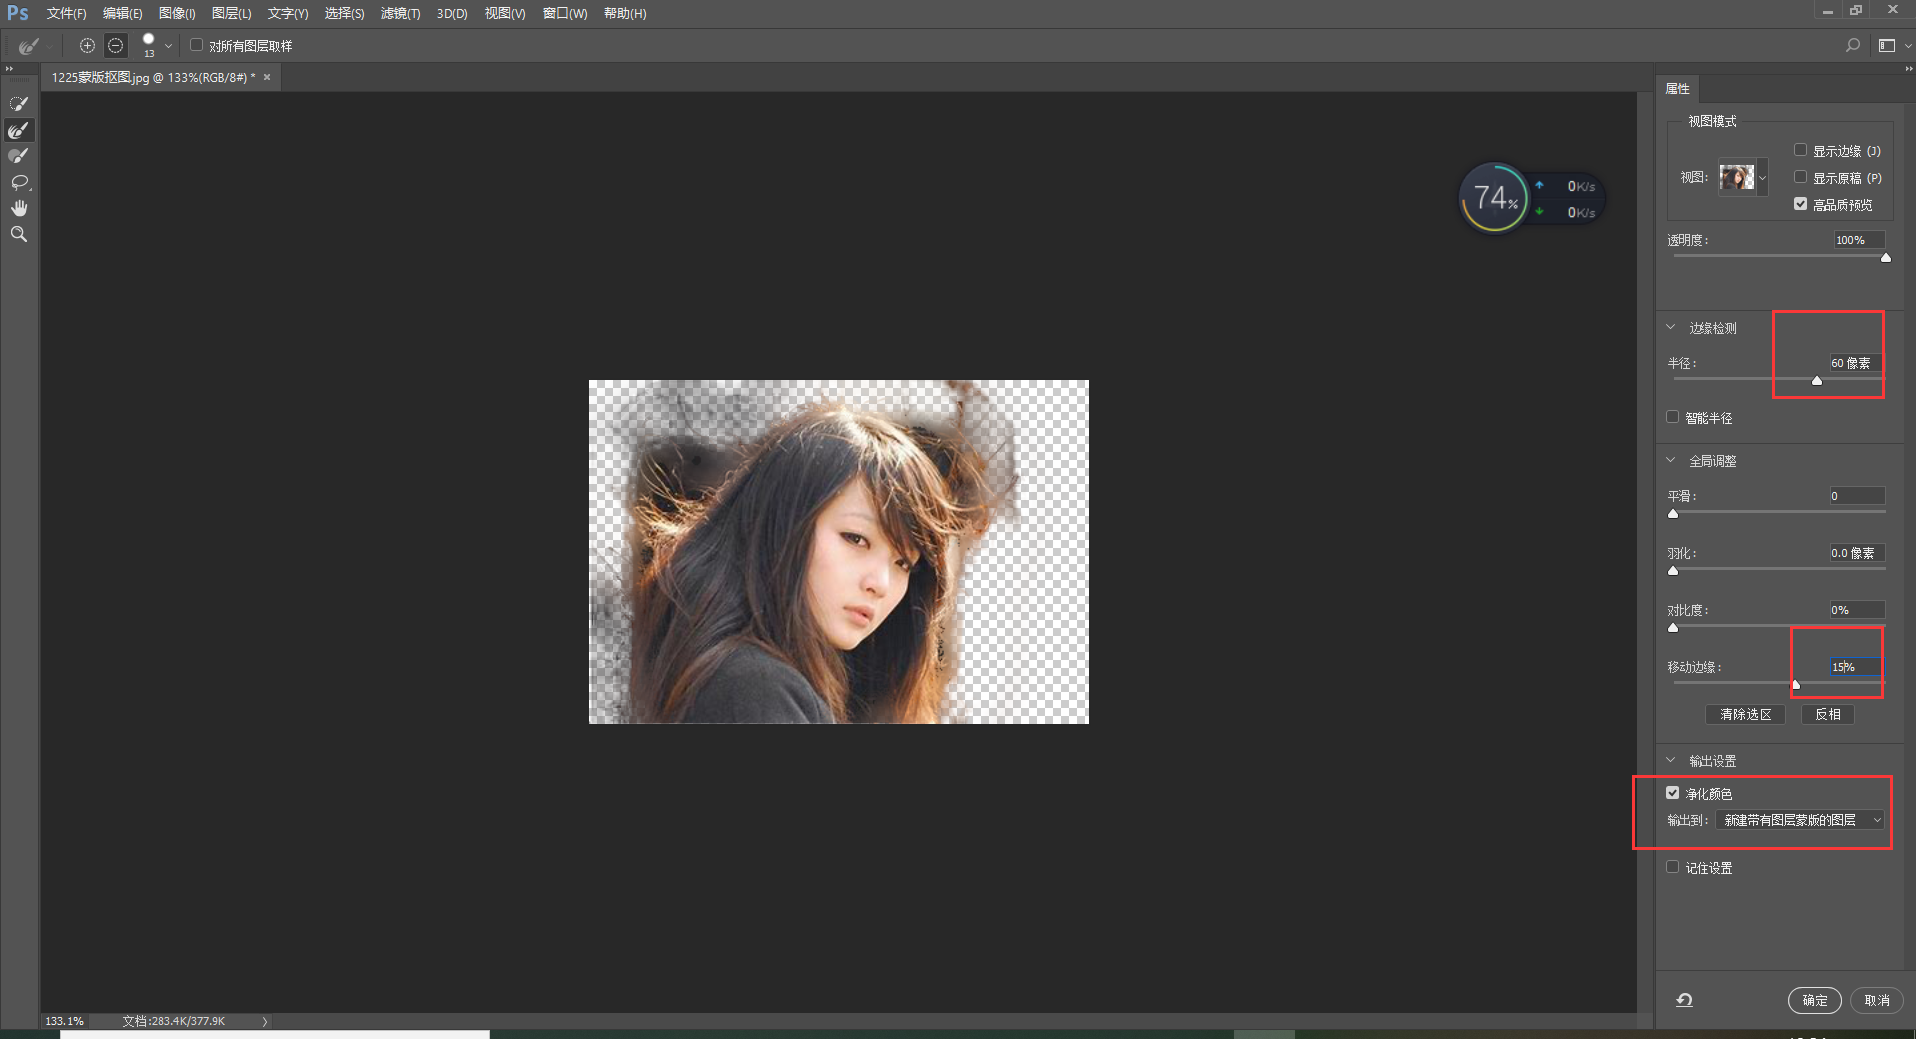Click the 确定 button

click(x=1814, y=1000)
